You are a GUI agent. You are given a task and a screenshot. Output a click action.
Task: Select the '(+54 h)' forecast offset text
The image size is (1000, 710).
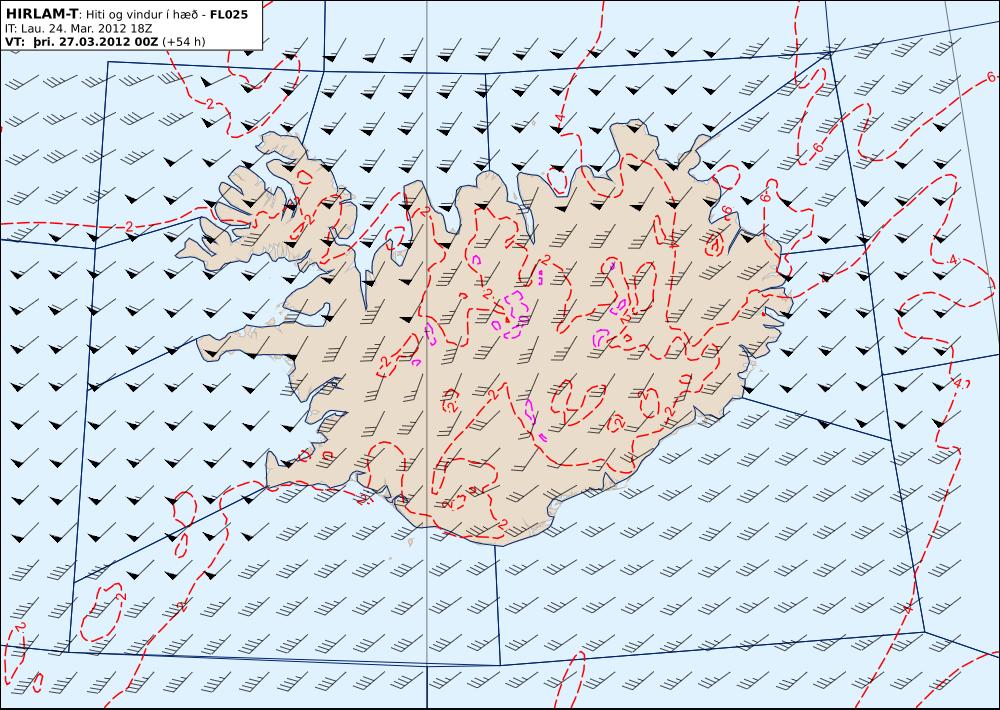pyautogui.click(x=184, y=42)
